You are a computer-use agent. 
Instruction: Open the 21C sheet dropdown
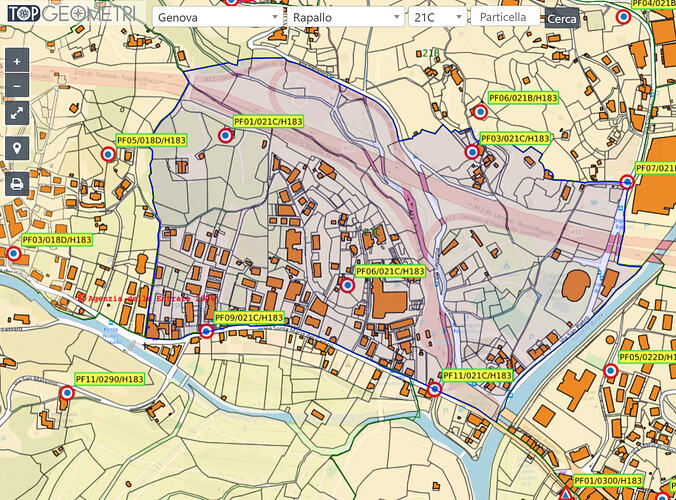[x=438, y=17]
